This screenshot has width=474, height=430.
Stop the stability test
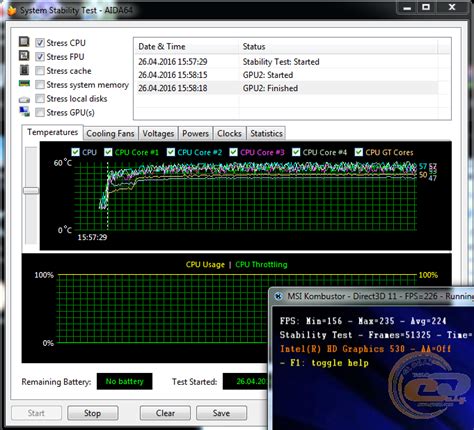(x=93, y=413)
